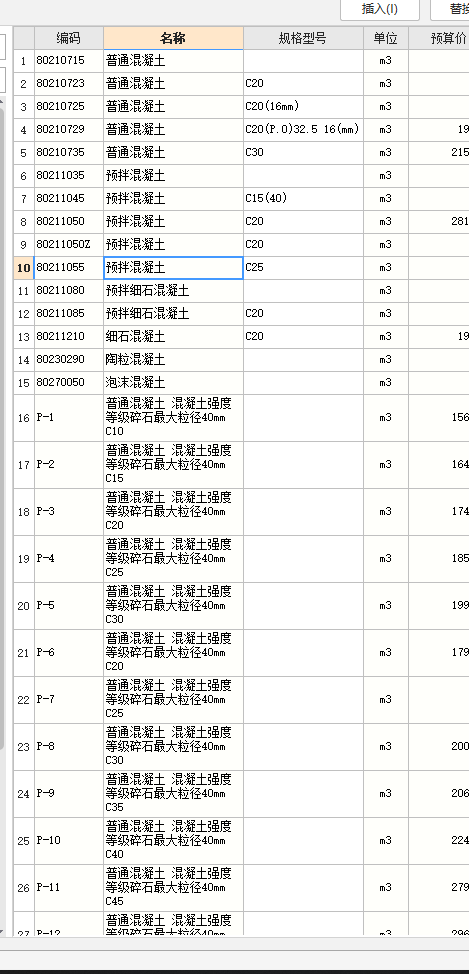Select the P-2 code cell
This screenshot has width=469, height=974.
pos(68,465)
